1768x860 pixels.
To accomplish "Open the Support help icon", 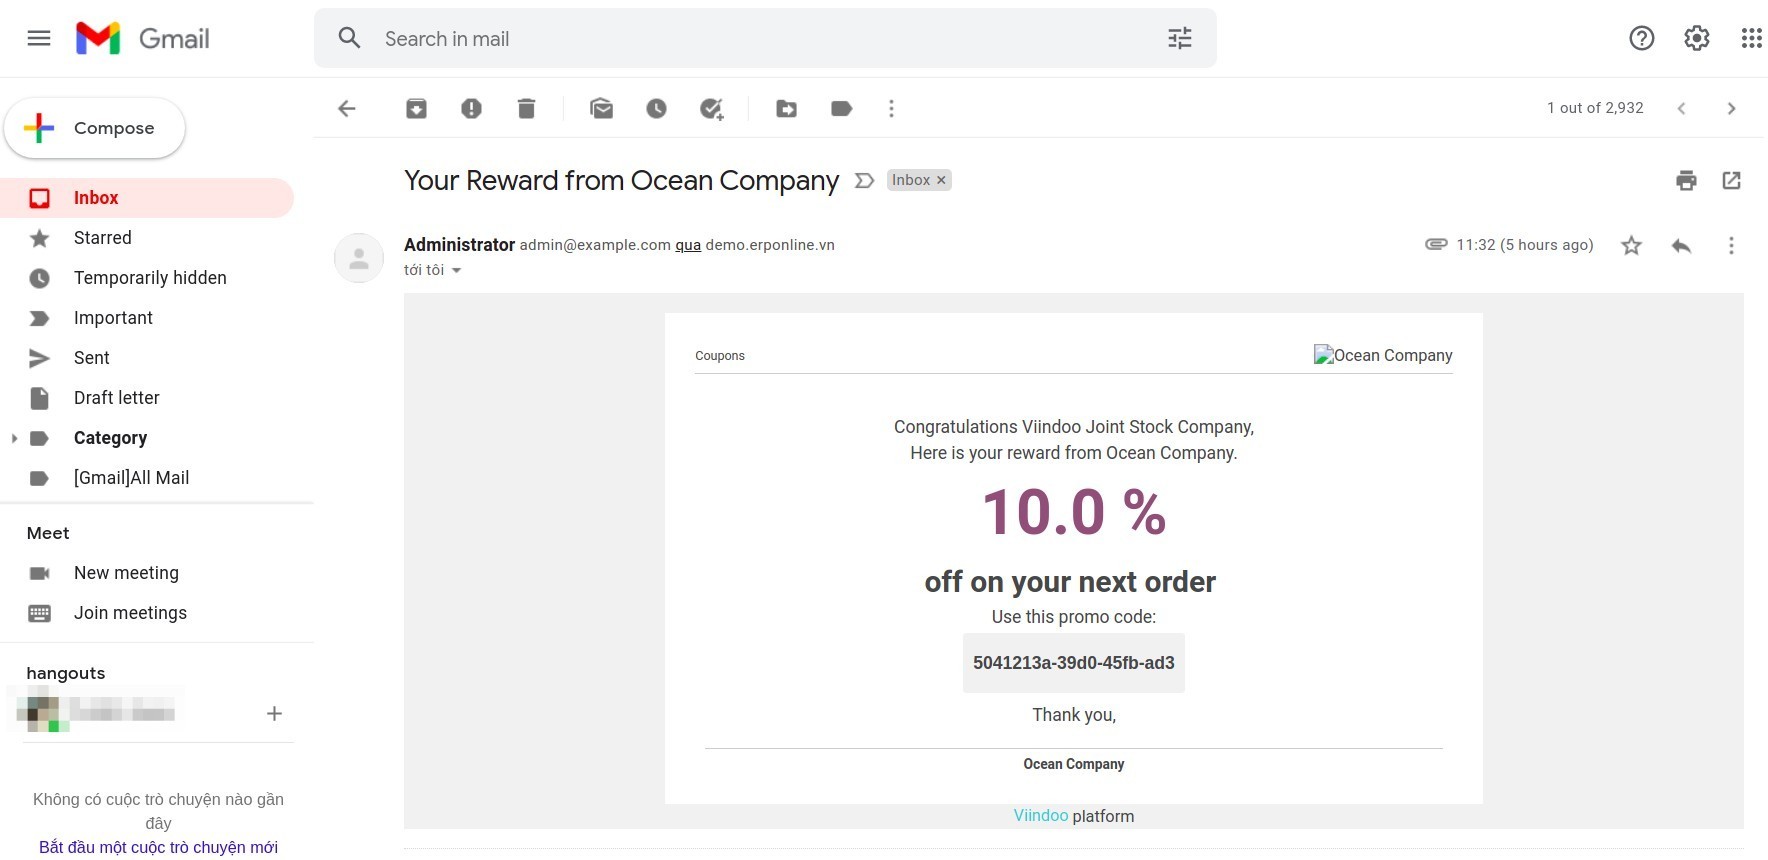I will [x=1642, y=38].
